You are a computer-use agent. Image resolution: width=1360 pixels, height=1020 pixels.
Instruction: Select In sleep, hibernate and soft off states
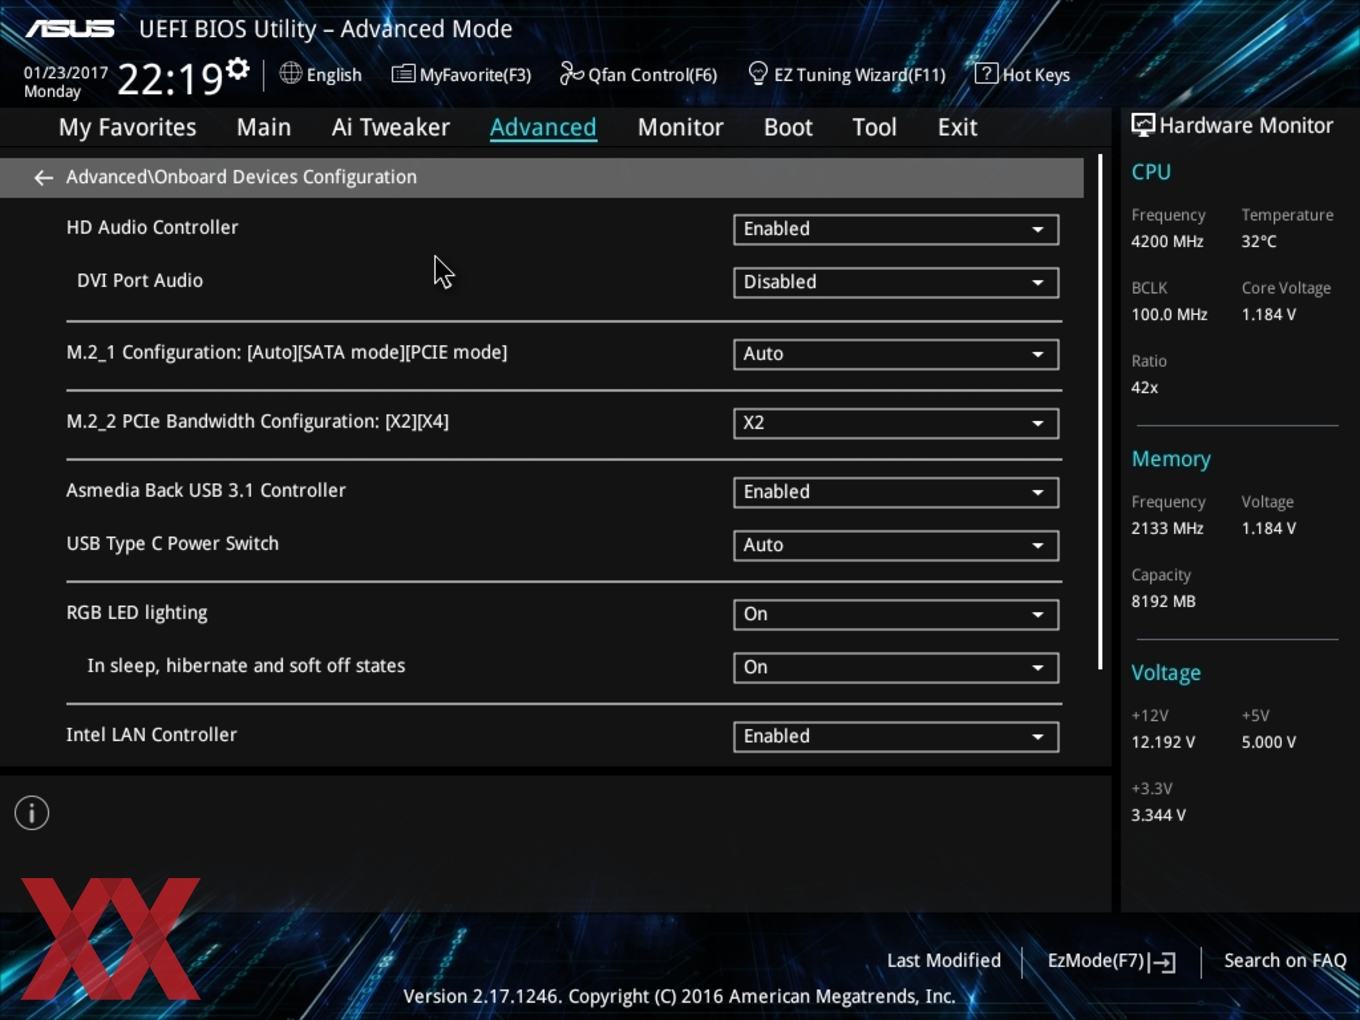point(246,666)
